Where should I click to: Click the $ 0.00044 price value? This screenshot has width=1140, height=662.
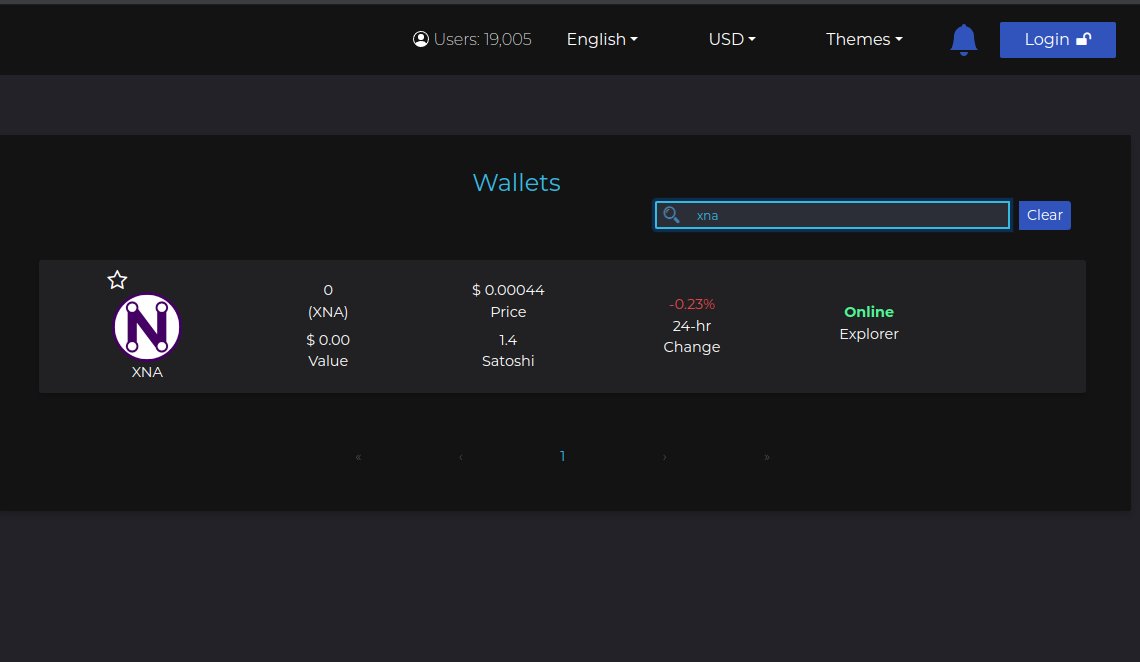(x=508, y=290)
